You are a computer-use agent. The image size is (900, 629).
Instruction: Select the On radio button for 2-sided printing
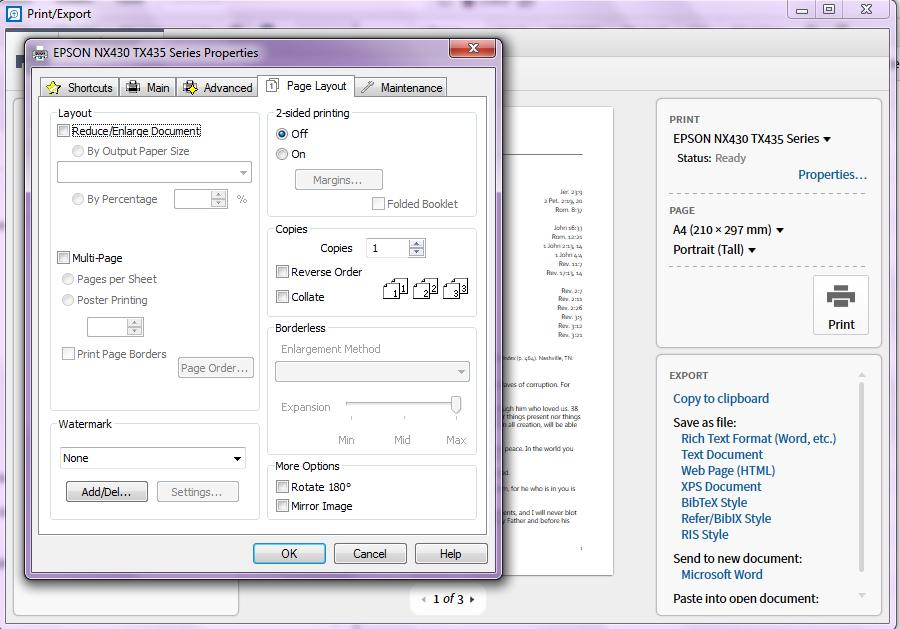[x=283, y=153]
